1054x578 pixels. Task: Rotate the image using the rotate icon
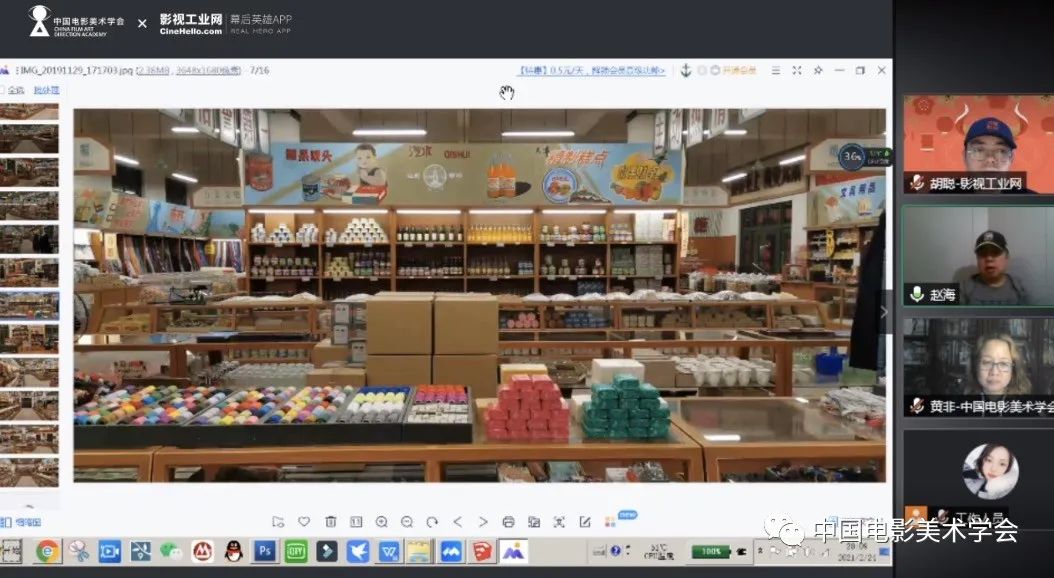click(432, 522)
